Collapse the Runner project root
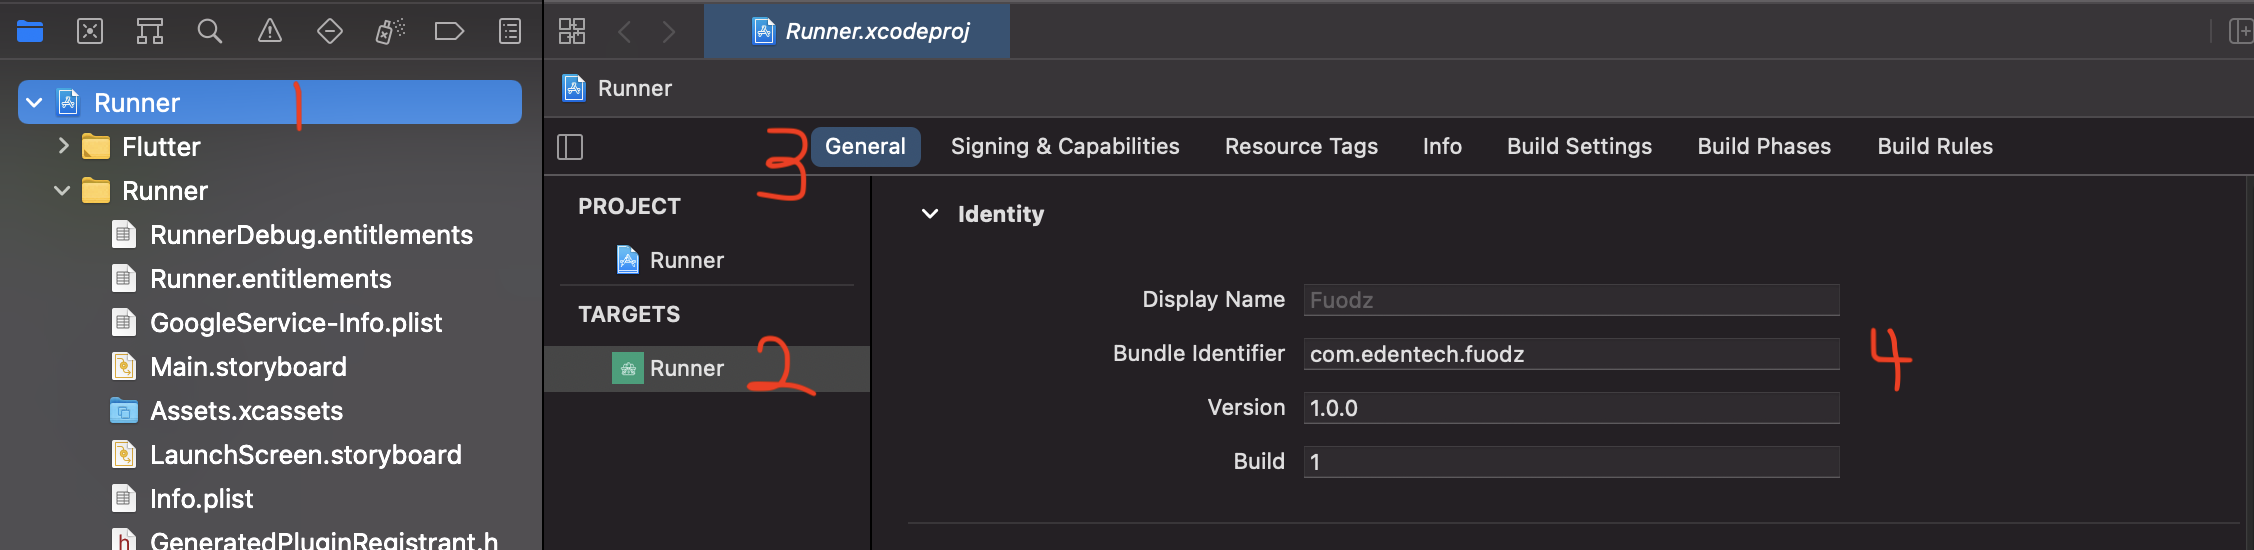The height and width of the screenshot is (550, 2254). click(x=34, y=102)
